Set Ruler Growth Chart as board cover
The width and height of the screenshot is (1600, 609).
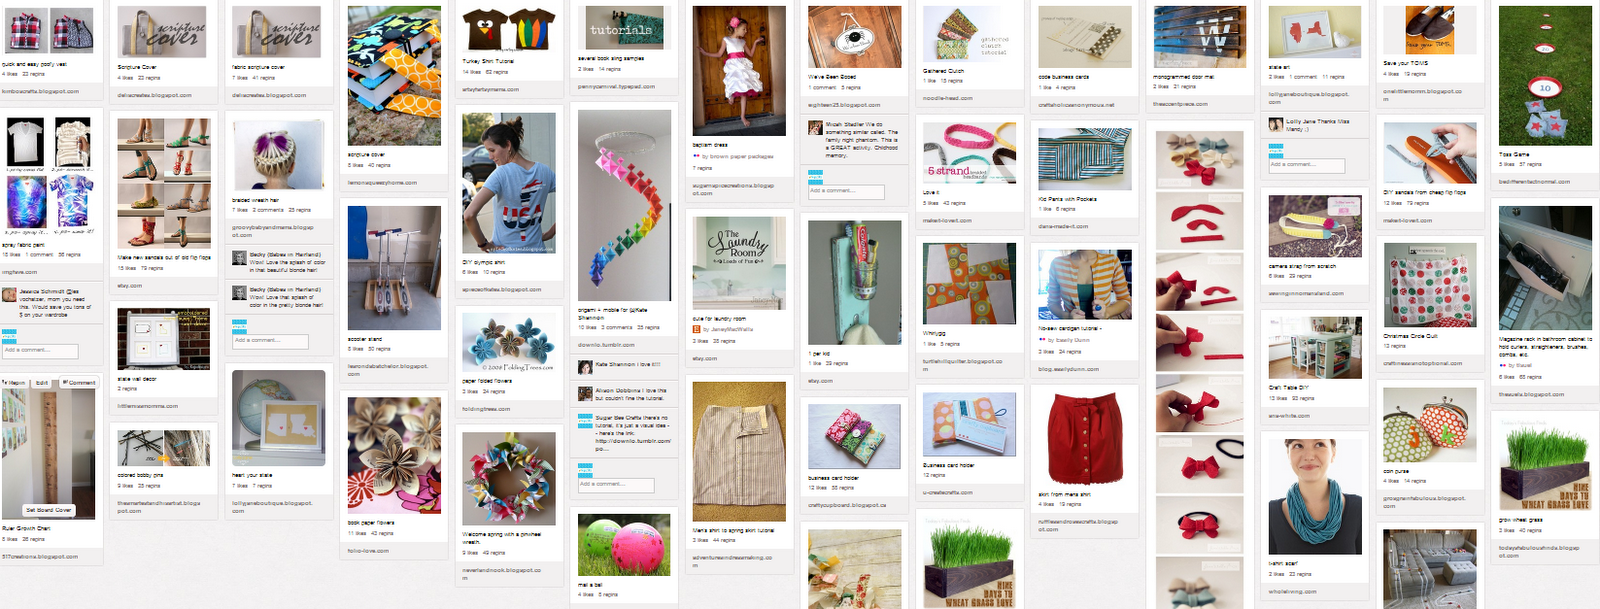(49, 510)
